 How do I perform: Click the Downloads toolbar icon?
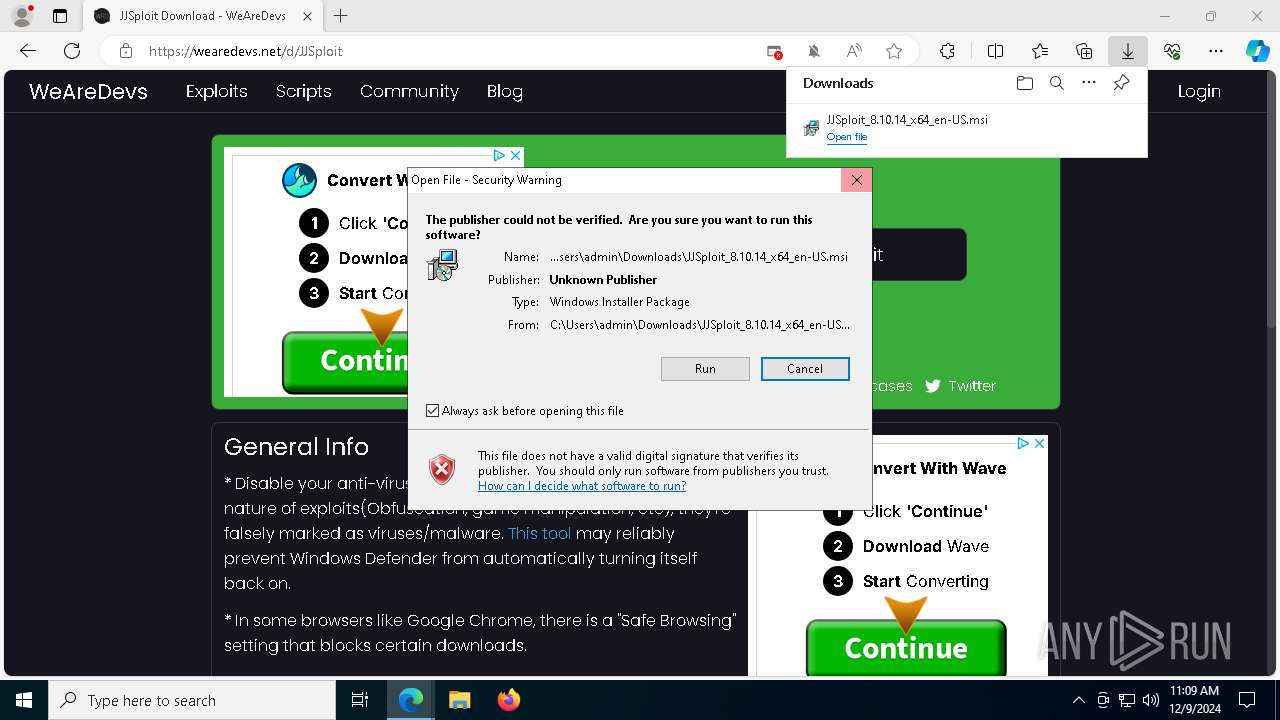pyautogui.click(x=1127, y=51)
